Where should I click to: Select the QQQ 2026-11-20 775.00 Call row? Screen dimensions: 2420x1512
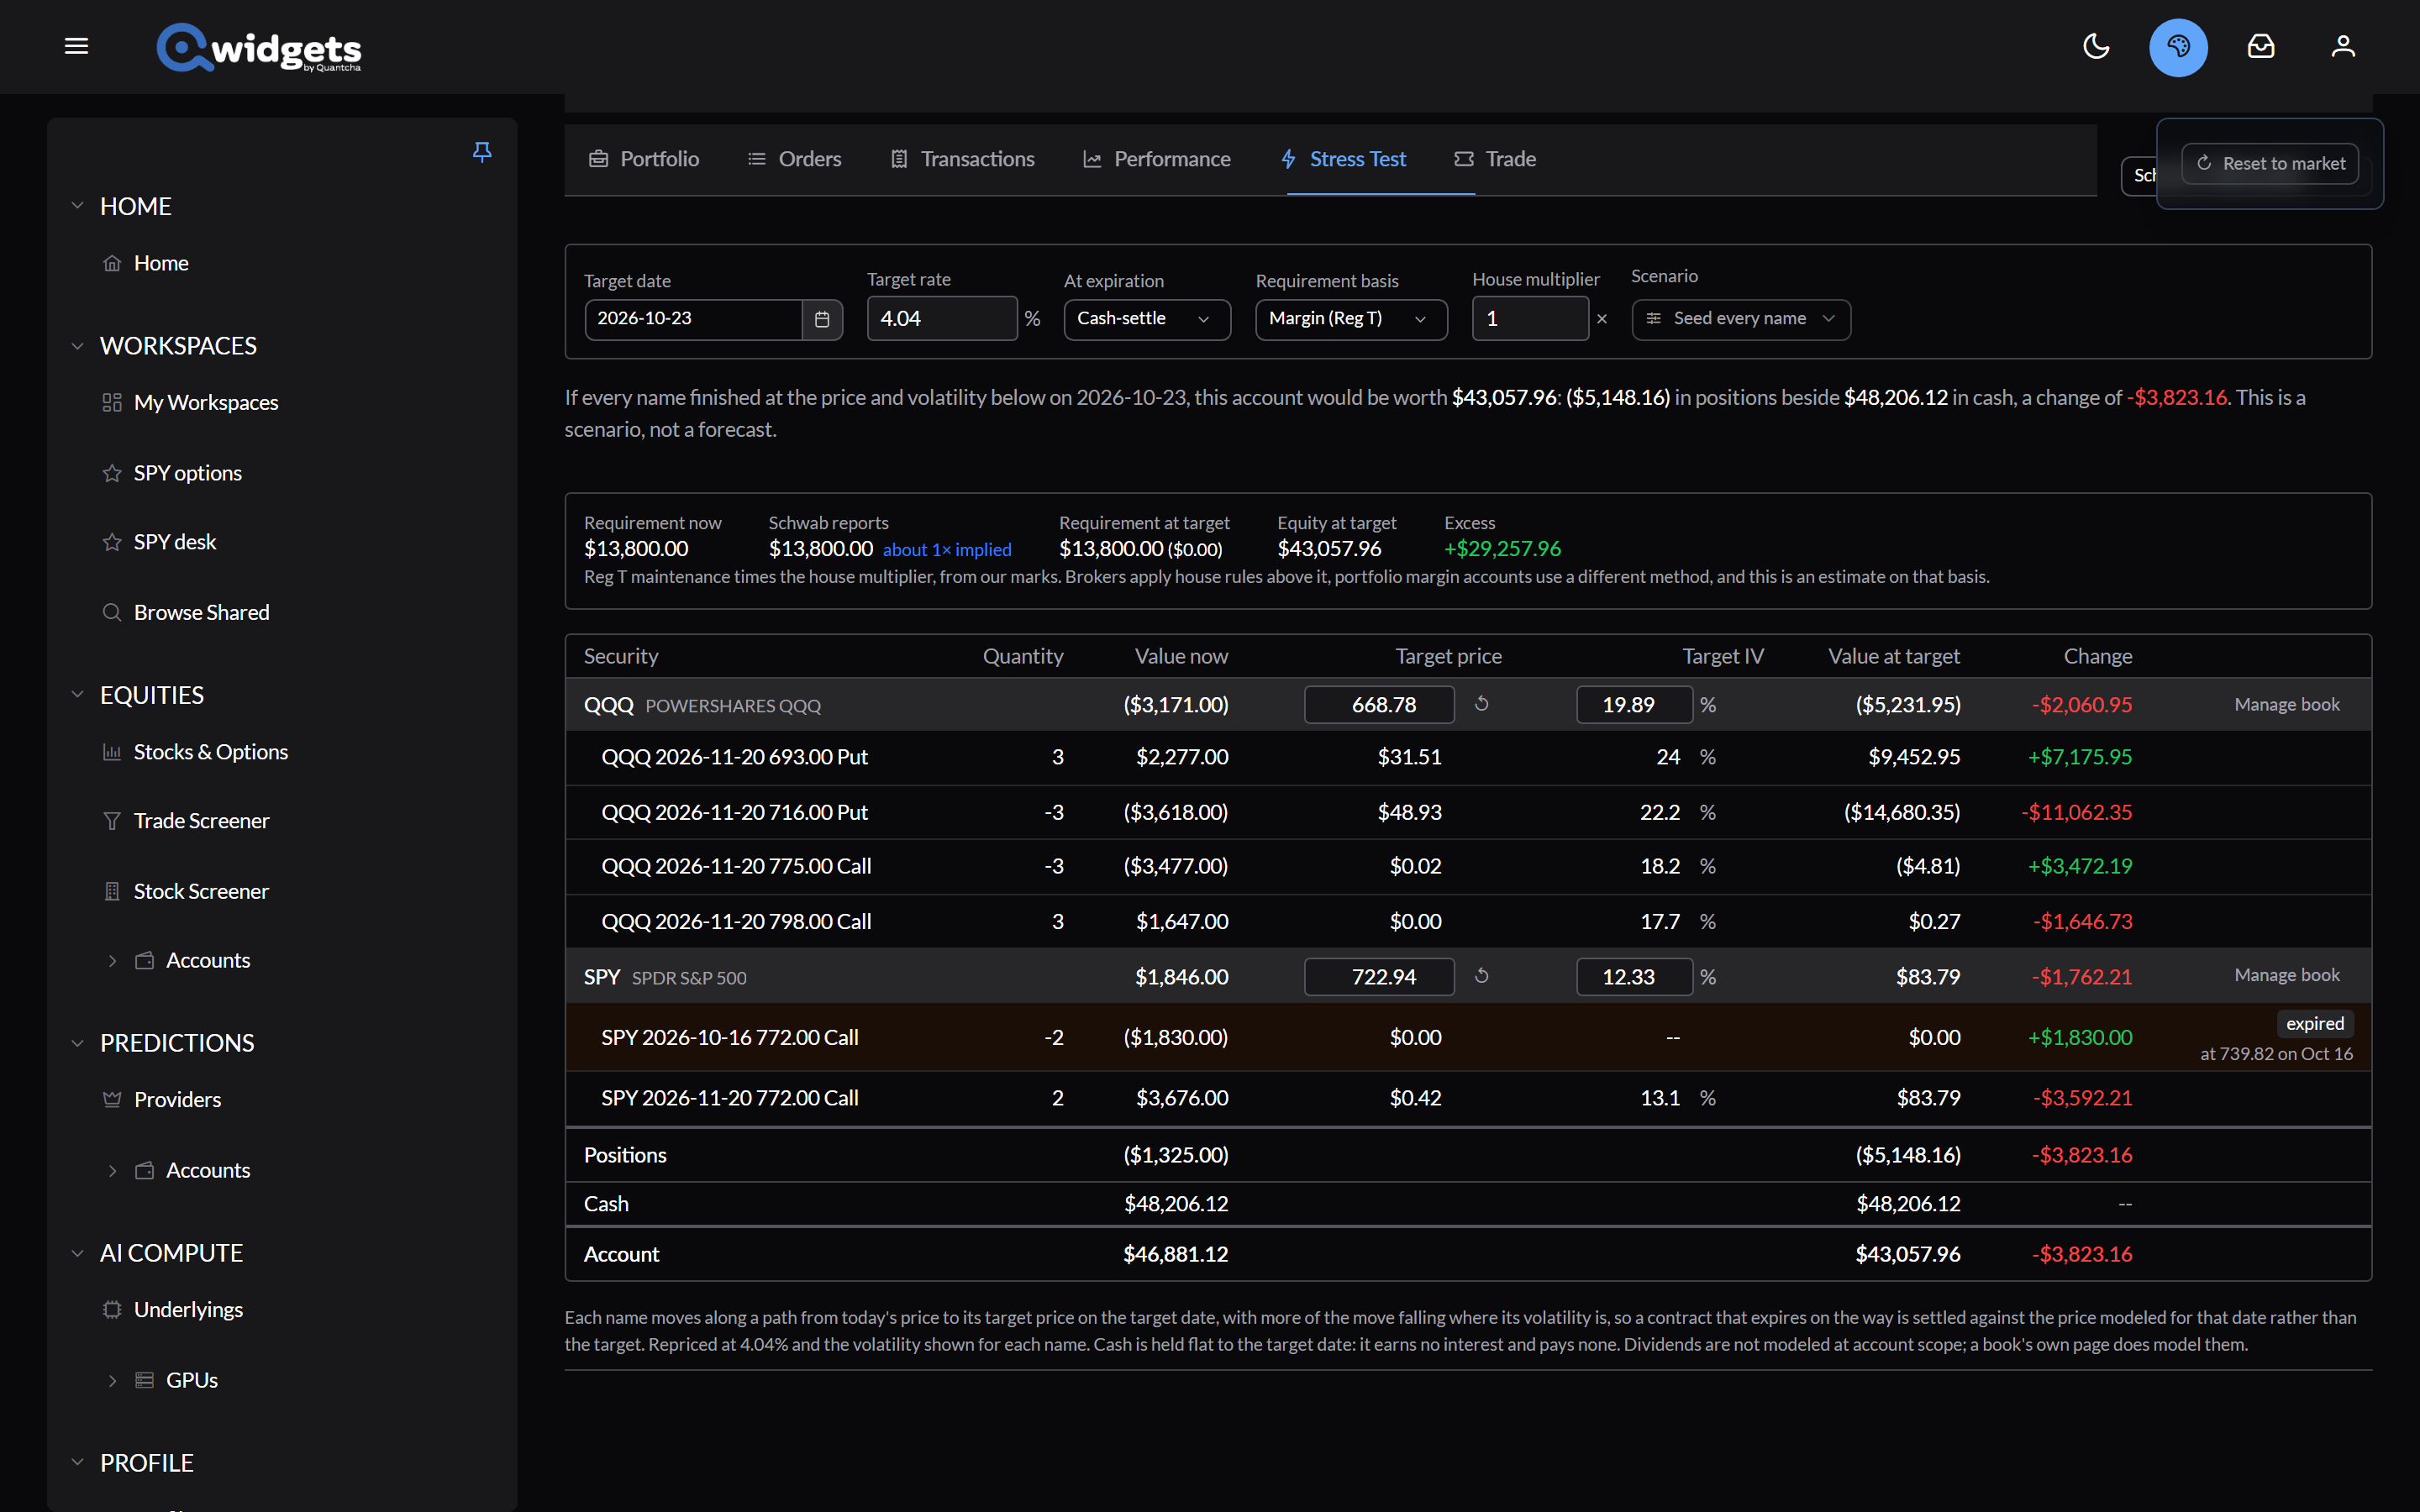pos(1468,866)
